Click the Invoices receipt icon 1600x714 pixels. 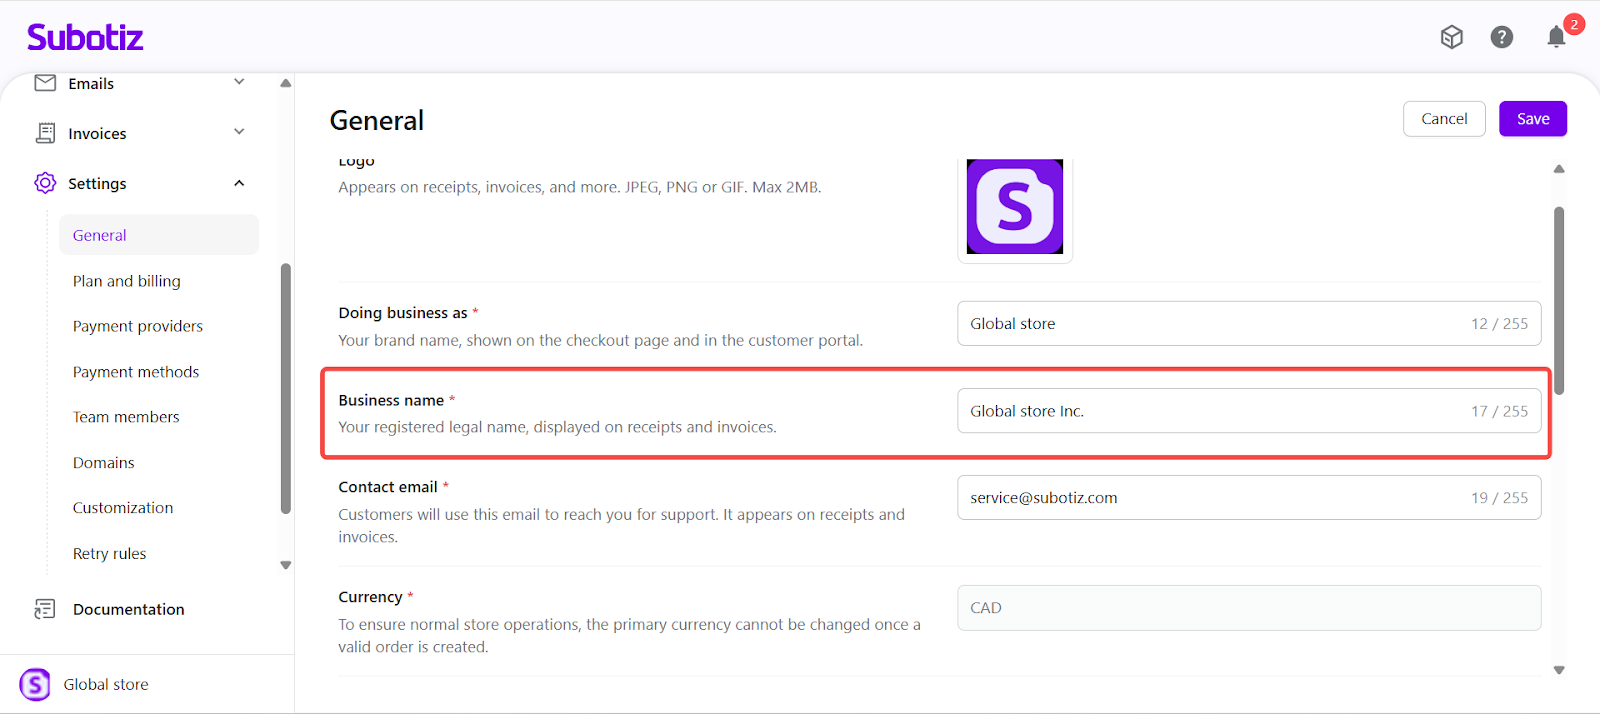[x=45, y=133]
